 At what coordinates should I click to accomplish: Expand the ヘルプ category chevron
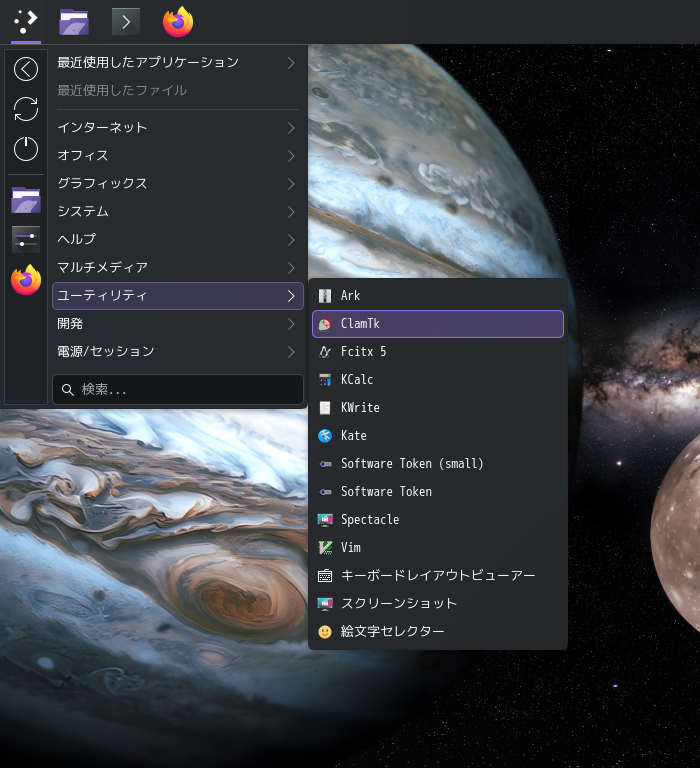click(291, 240)
